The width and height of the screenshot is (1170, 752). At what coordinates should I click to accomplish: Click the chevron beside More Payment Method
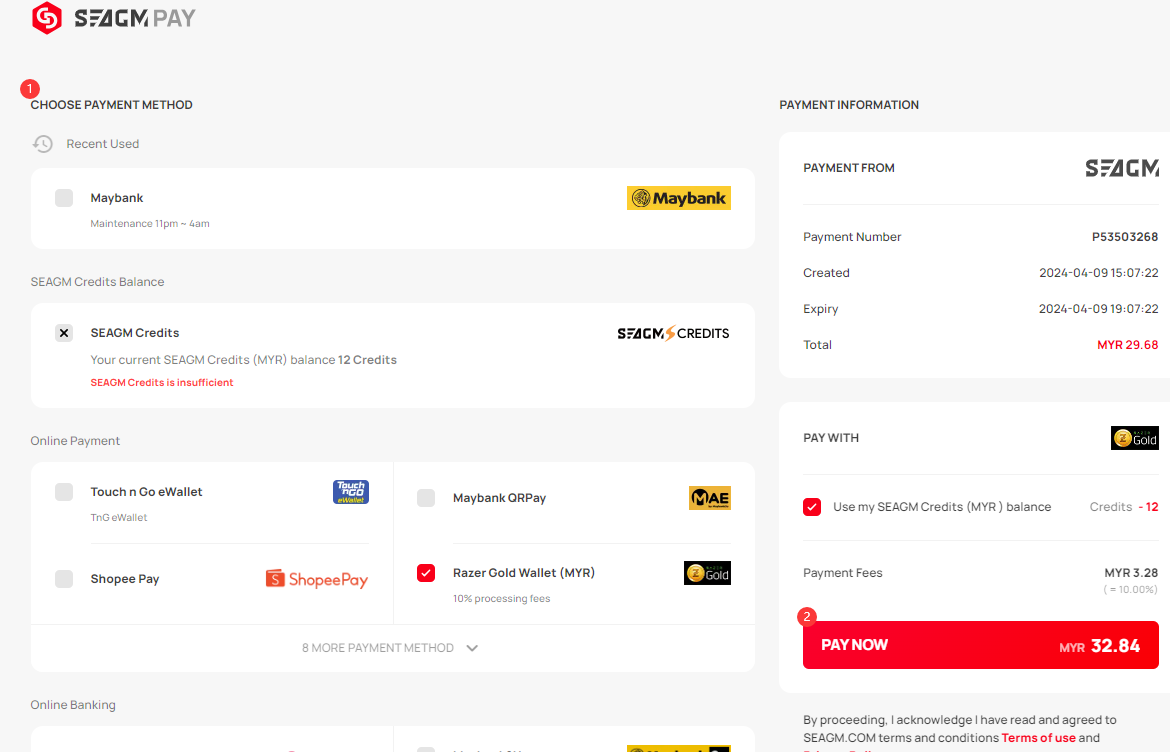tap(472, 648)
